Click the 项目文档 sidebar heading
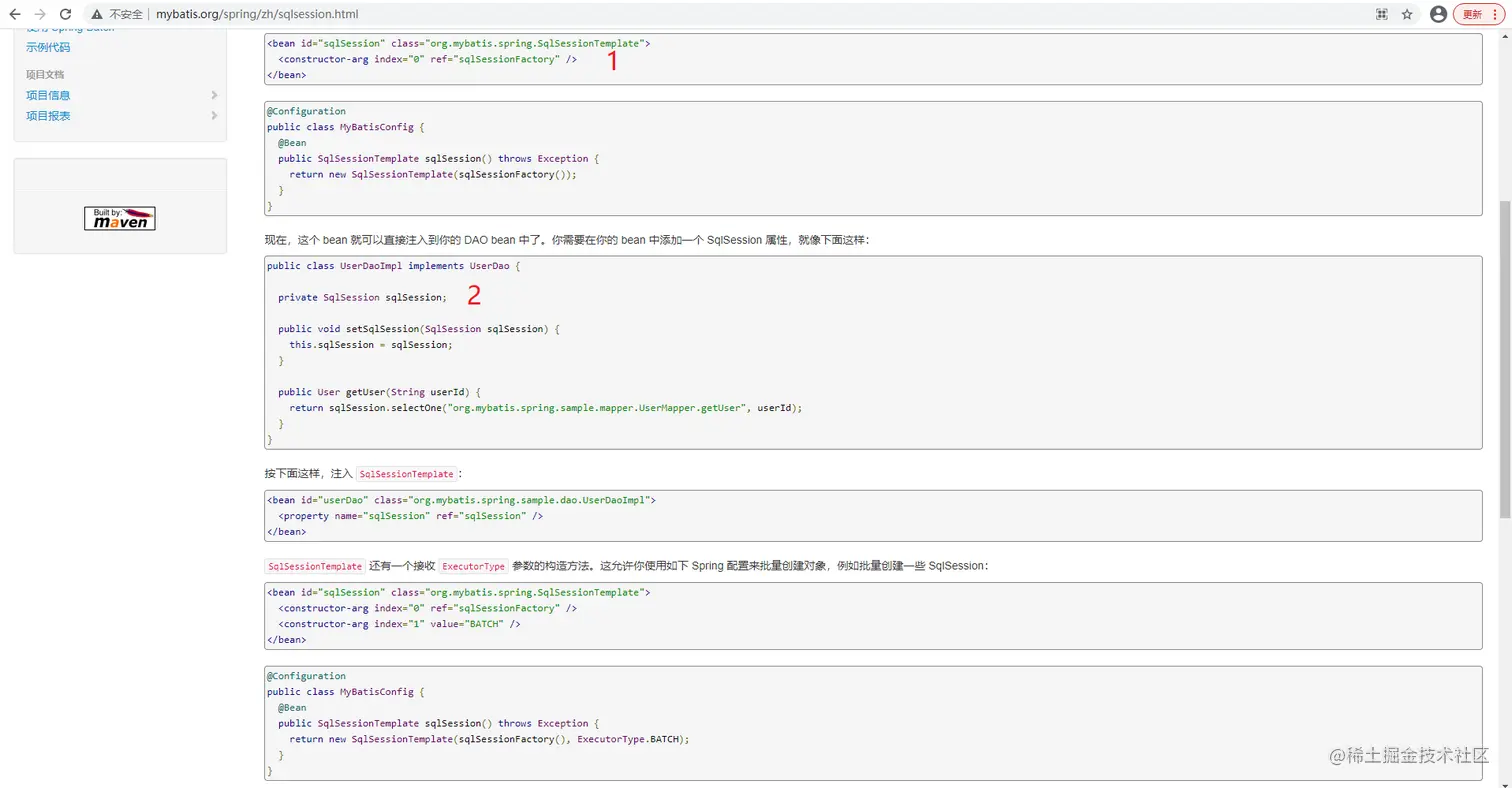 [x=45, y=74]
